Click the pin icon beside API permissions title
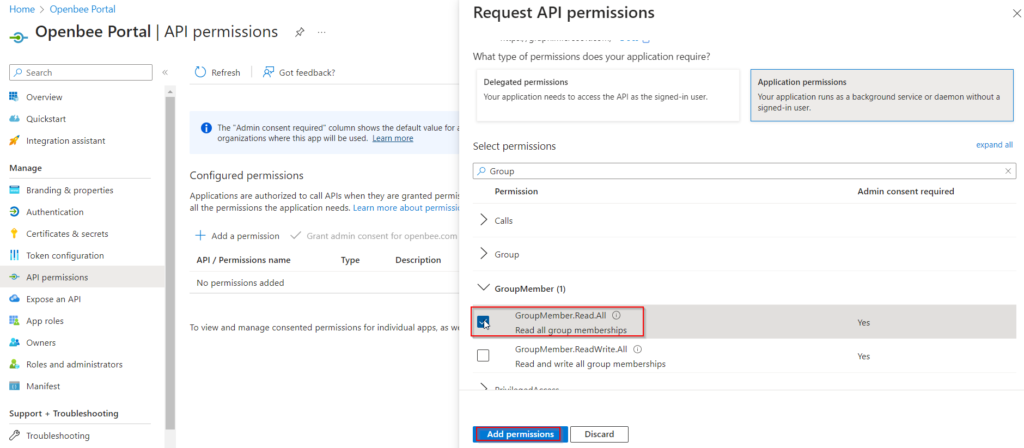The height and width of the screenshot is (448, 1024). click(299, 32)
